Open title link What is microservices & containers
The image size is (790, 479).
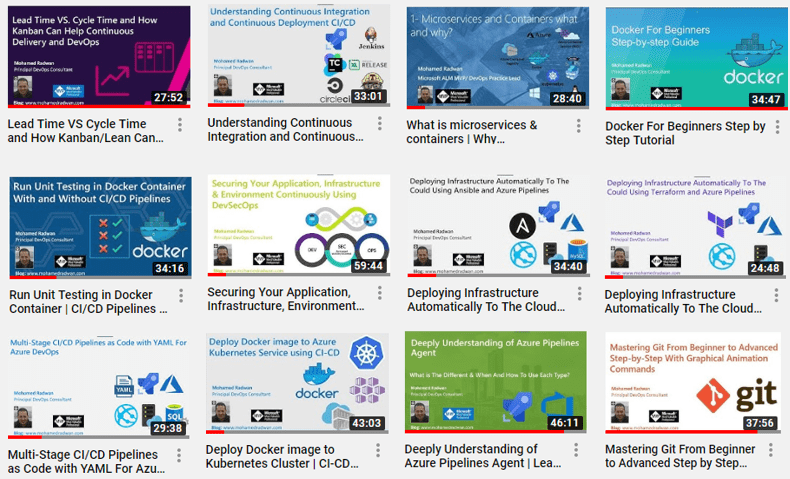[x=472, y=132]
